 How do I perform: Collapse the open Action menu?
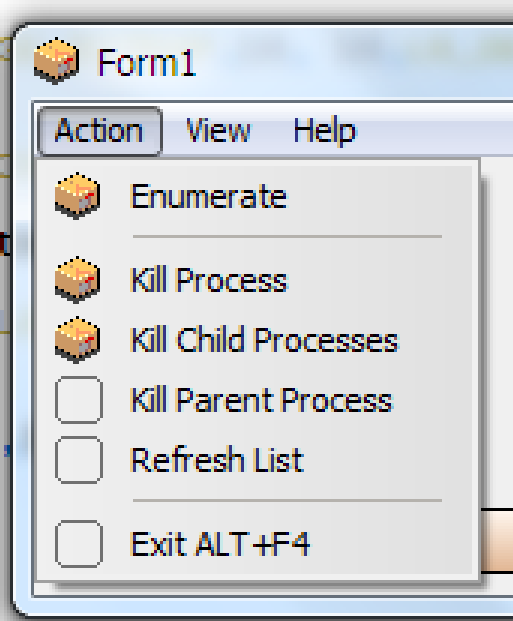click(x=100, y=131)
